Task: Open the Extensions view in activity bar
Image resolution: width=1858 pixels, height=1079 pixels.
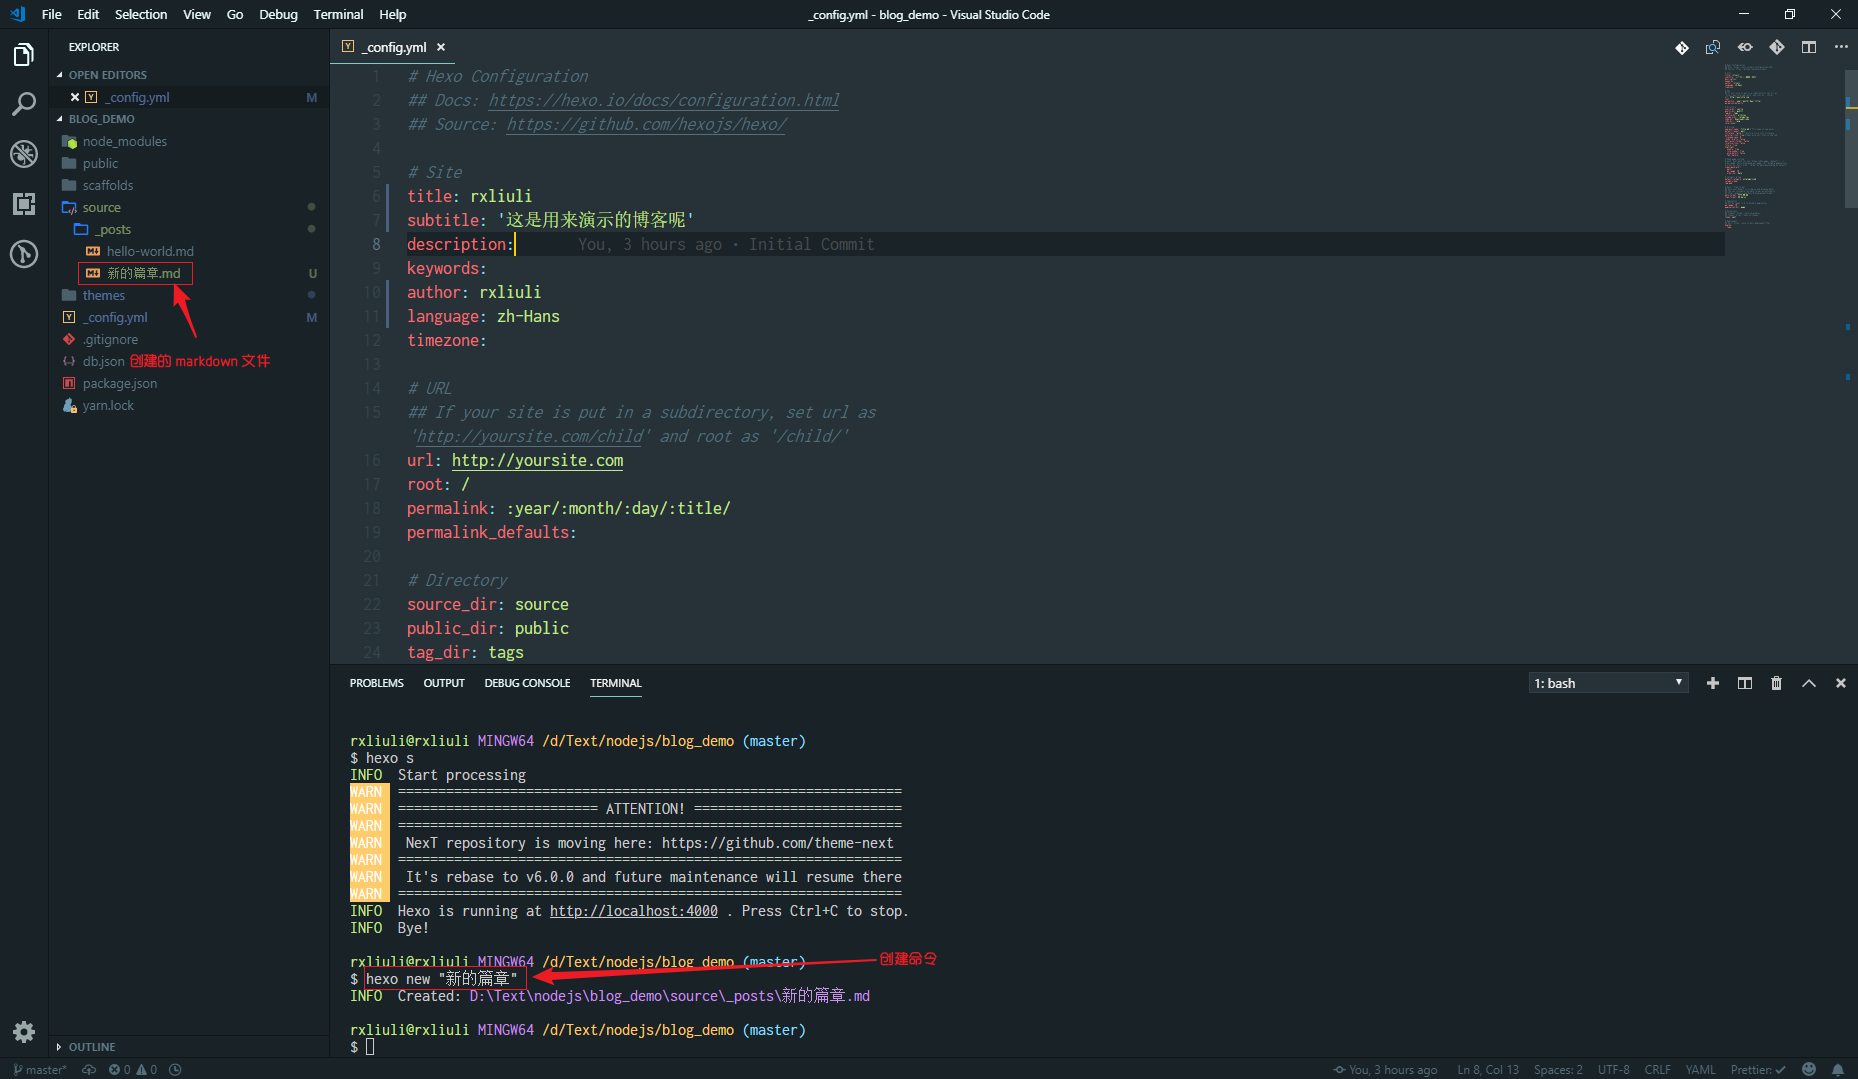Action: pos(24,204)
